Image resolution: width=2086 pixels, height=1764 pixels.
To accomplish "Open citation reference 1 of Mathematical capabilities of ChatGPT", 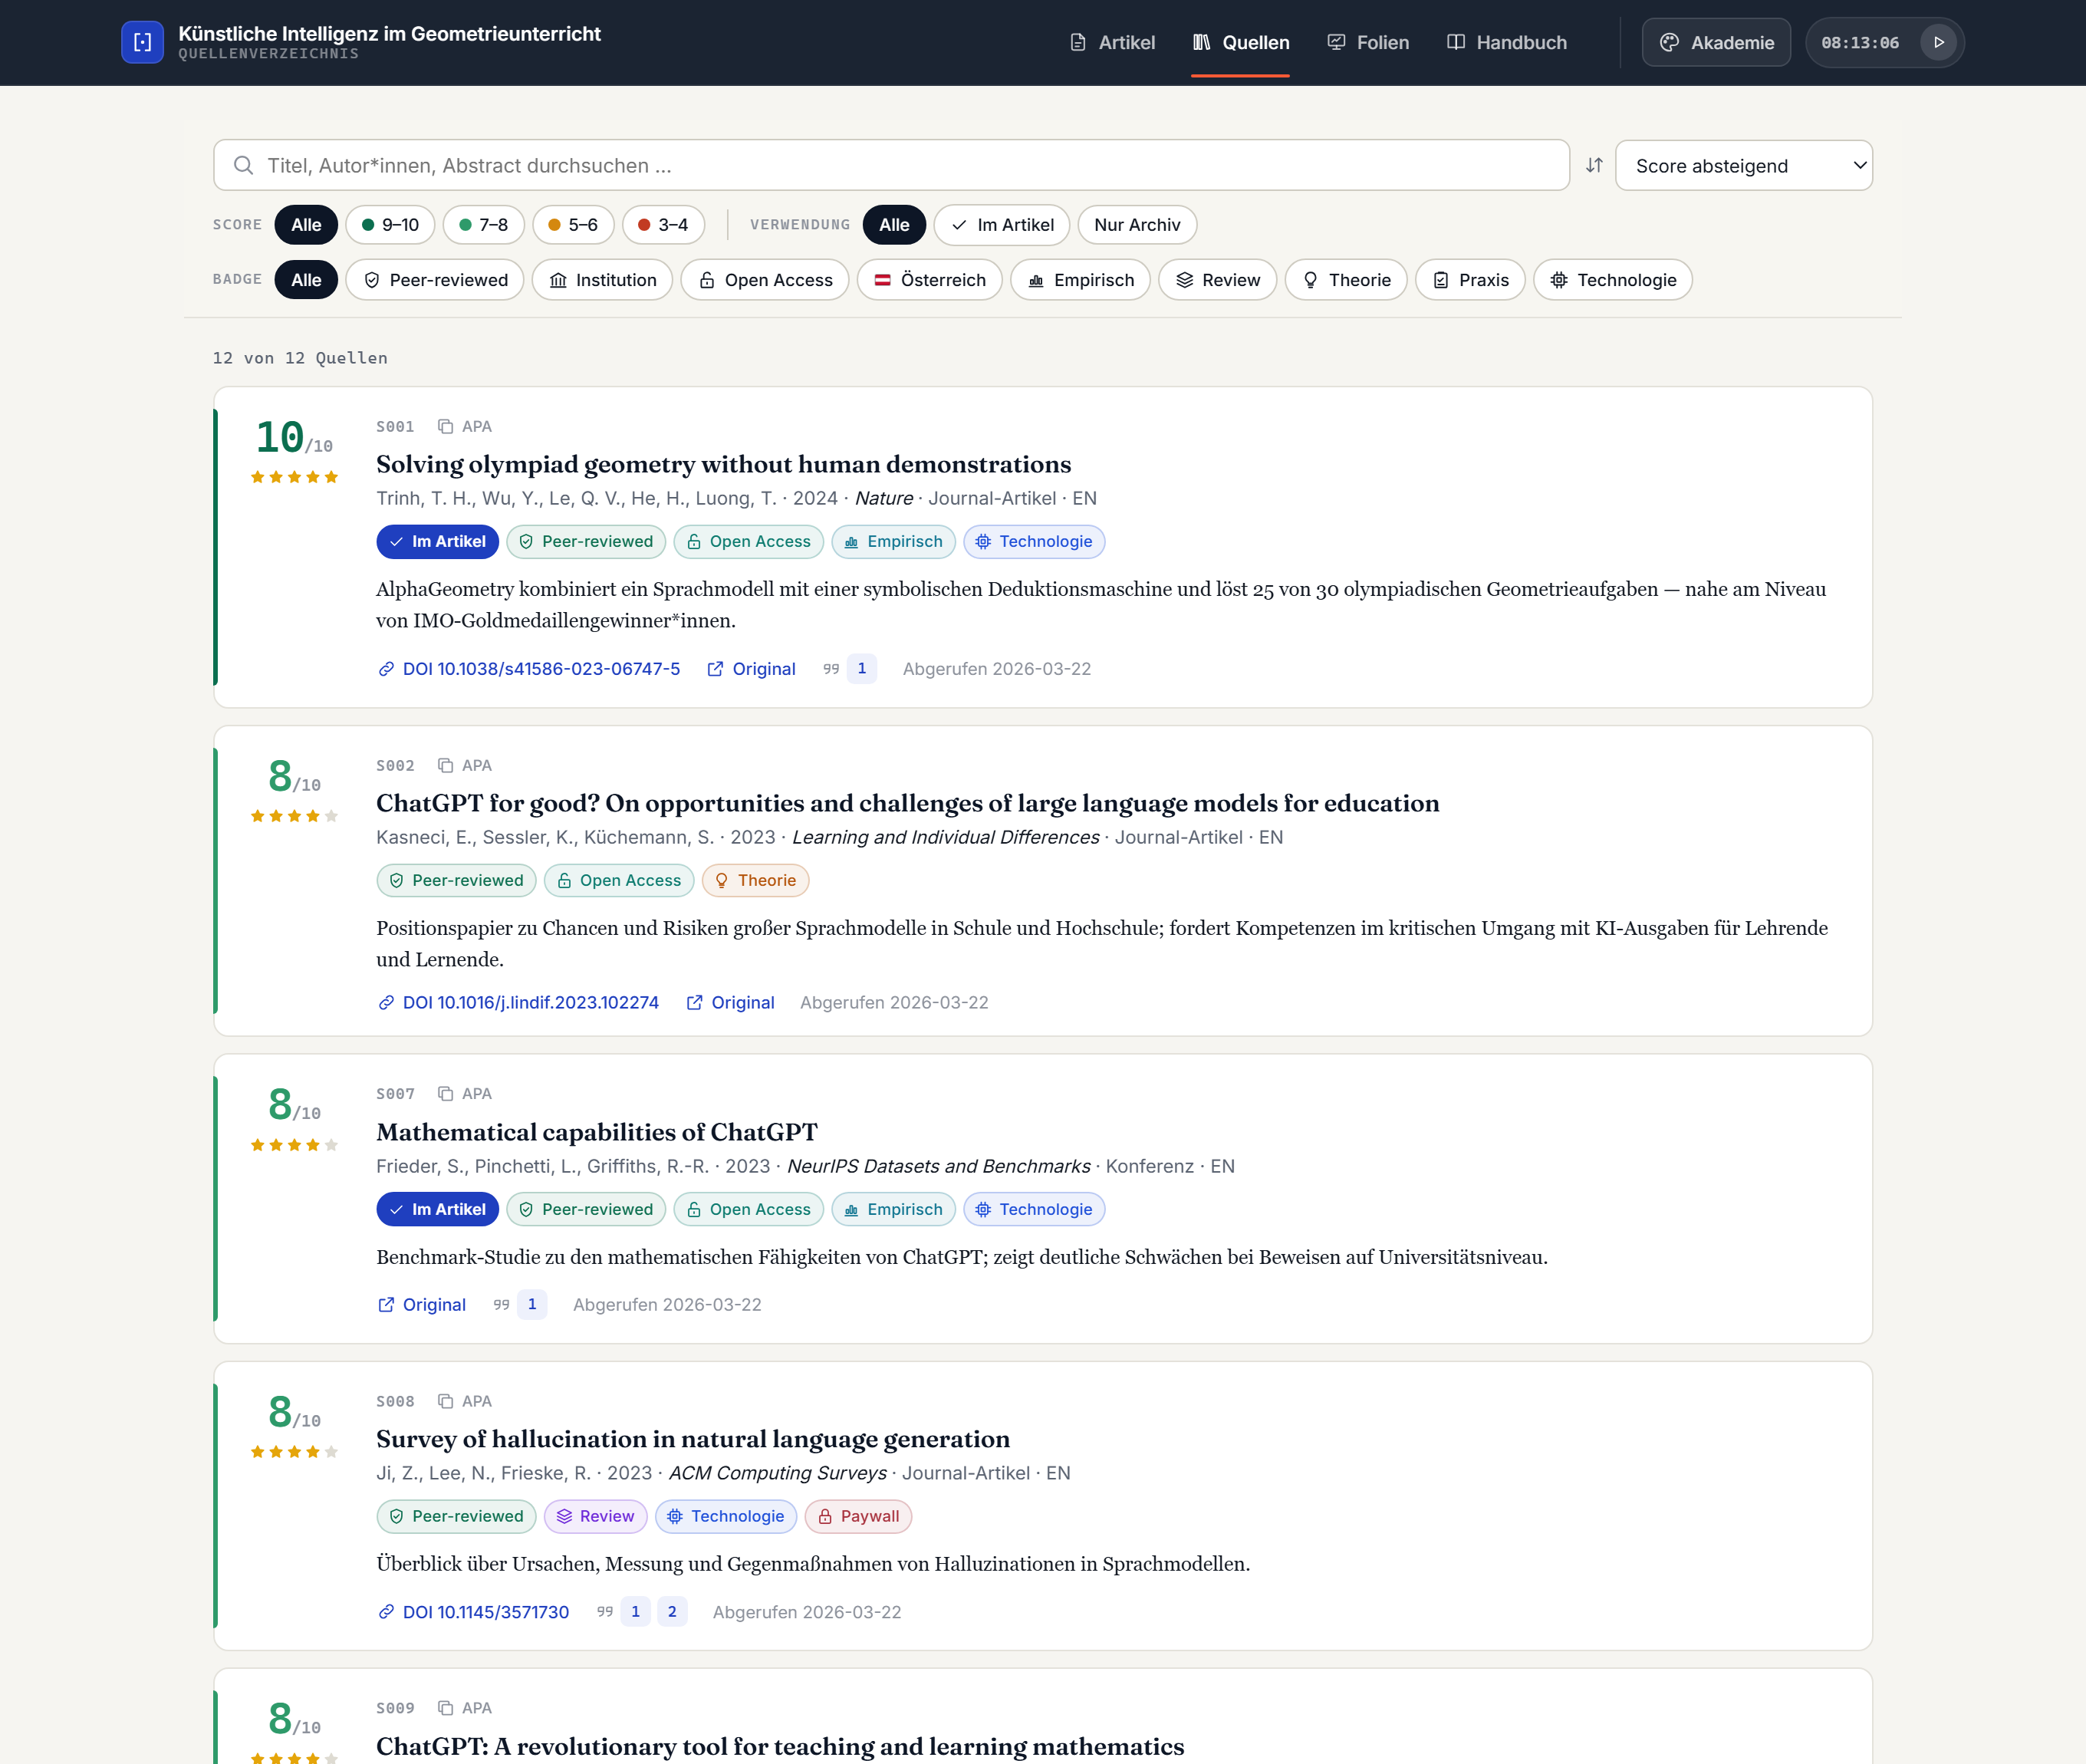I will coord(532,1304).
